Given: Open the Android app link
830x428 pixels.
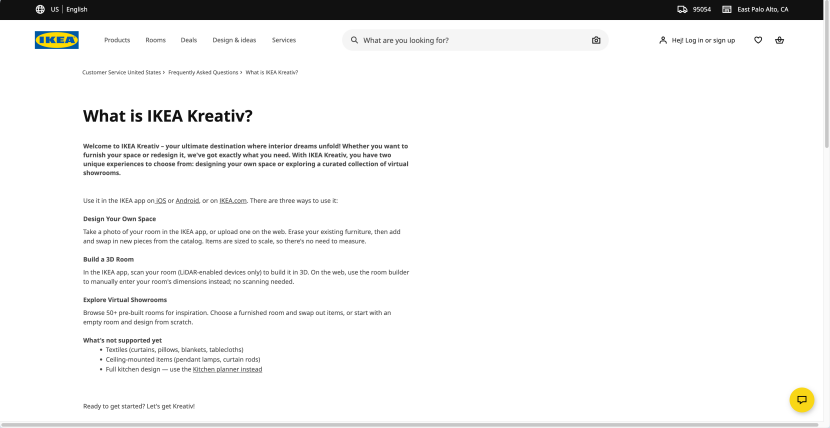Looking at the screenshot, I should pos(187,201).
